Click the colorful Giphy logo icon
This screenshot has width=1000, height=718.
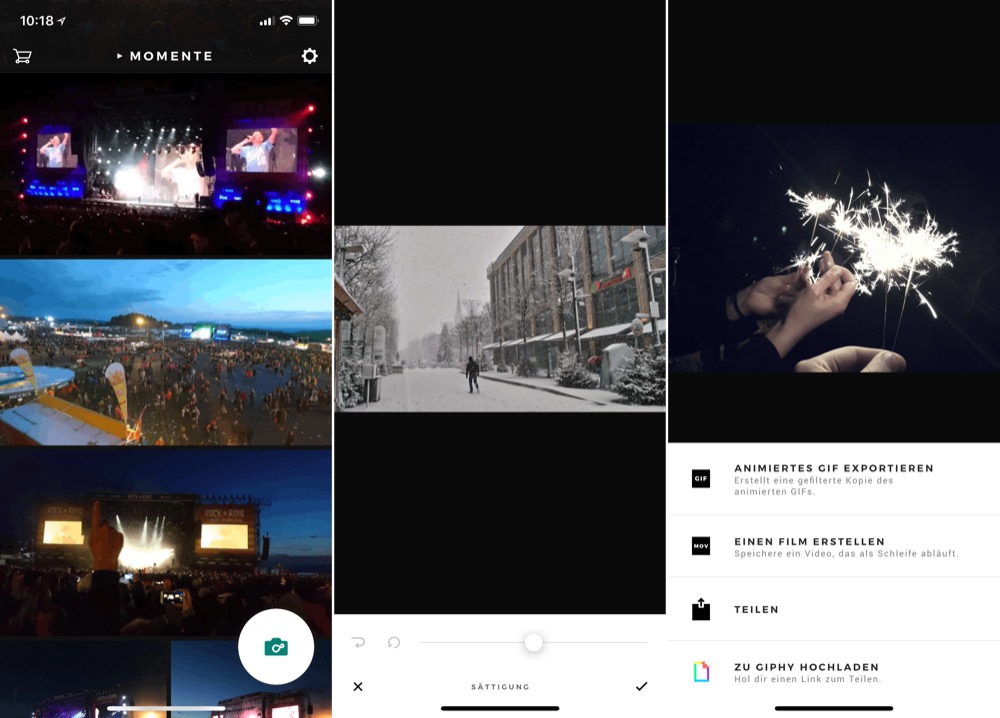[701, 671]
